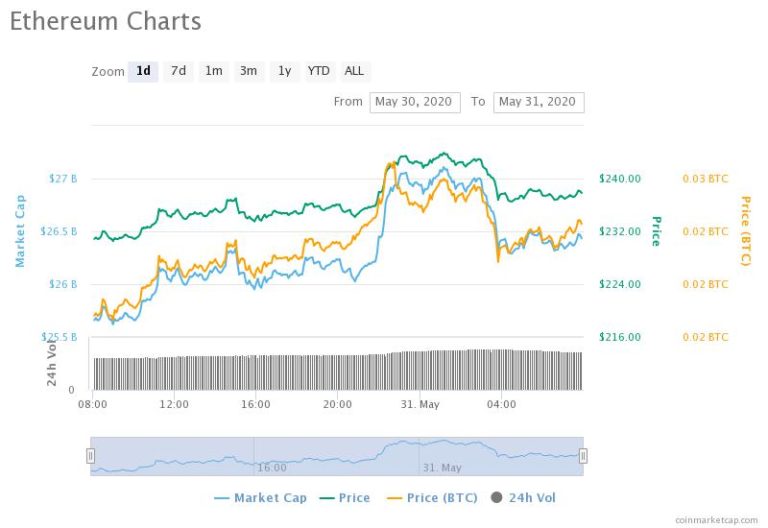
Task: Toggle the green Price legend item
Action: pyautogui.click(x=344, y=497)
